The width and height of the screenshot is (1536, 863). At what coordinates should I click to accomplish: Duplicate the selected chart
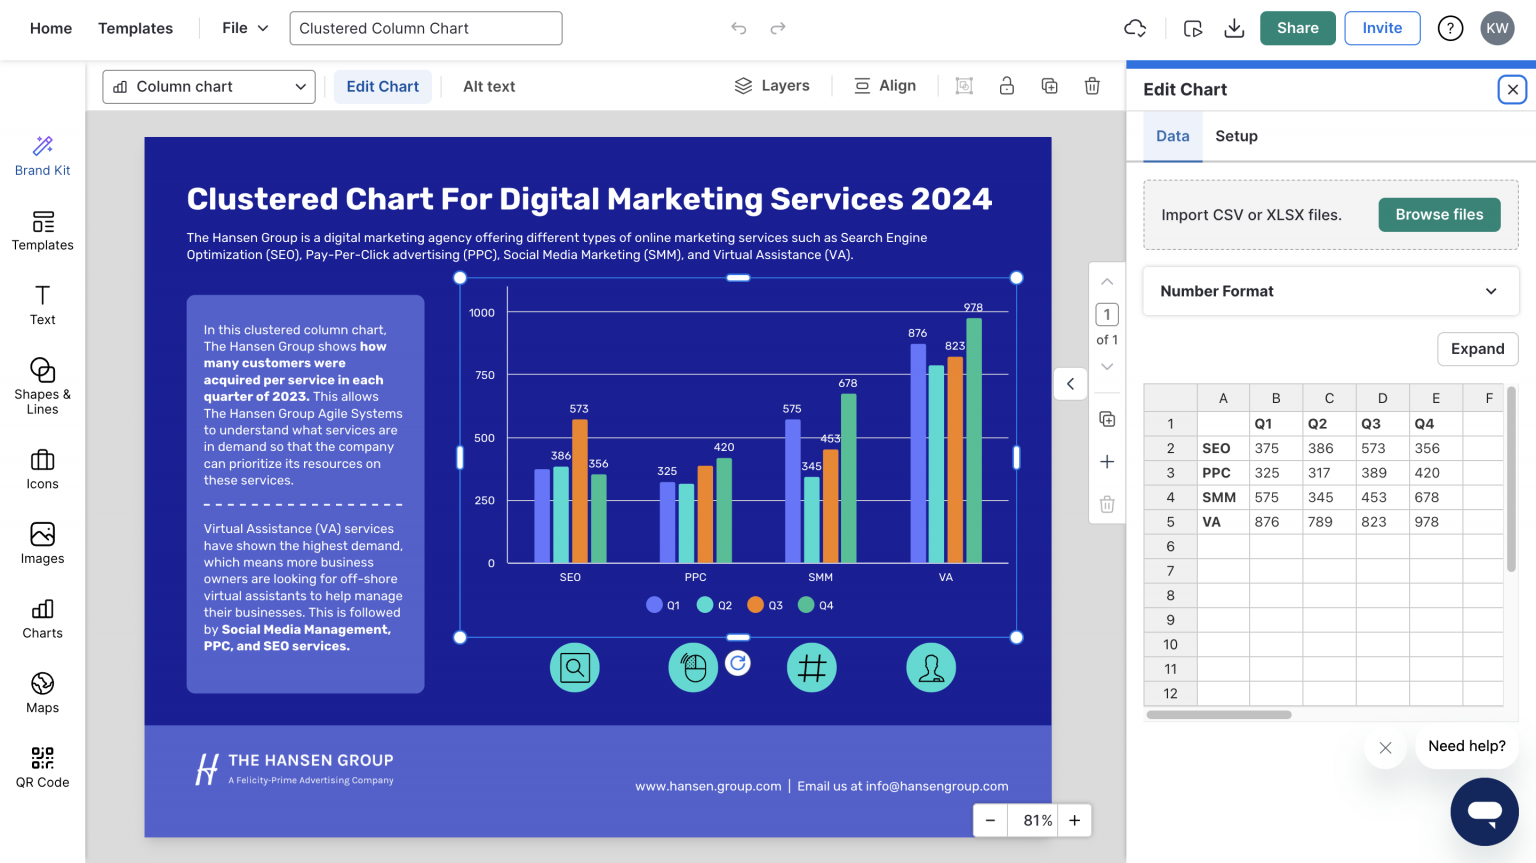[x=1049, y=85]
